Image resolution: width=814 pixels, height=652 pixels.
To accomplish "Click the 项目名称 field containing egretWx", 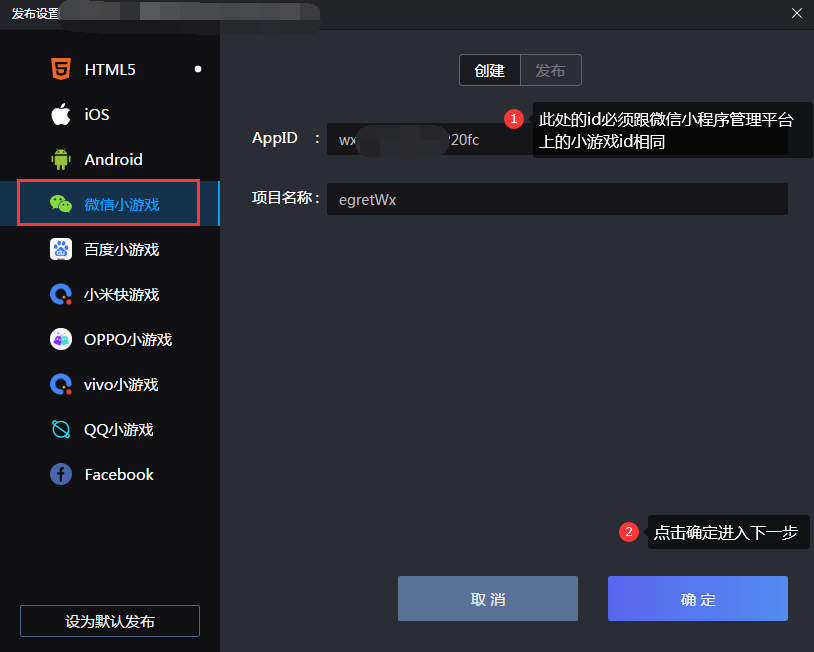I will click(557, 199).
